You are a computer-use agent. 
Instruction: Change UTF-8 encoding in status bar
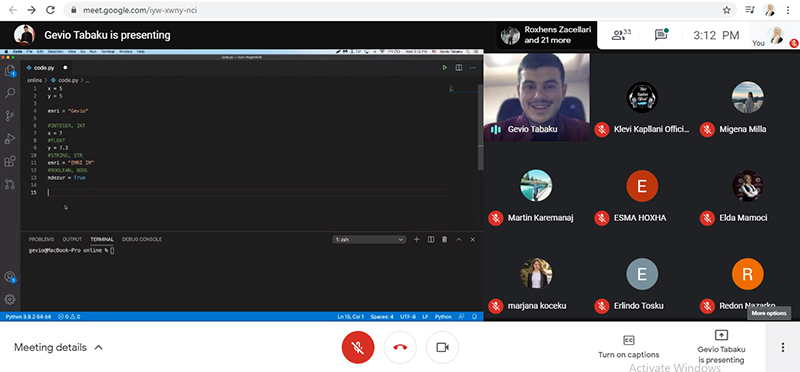[408, 317]
